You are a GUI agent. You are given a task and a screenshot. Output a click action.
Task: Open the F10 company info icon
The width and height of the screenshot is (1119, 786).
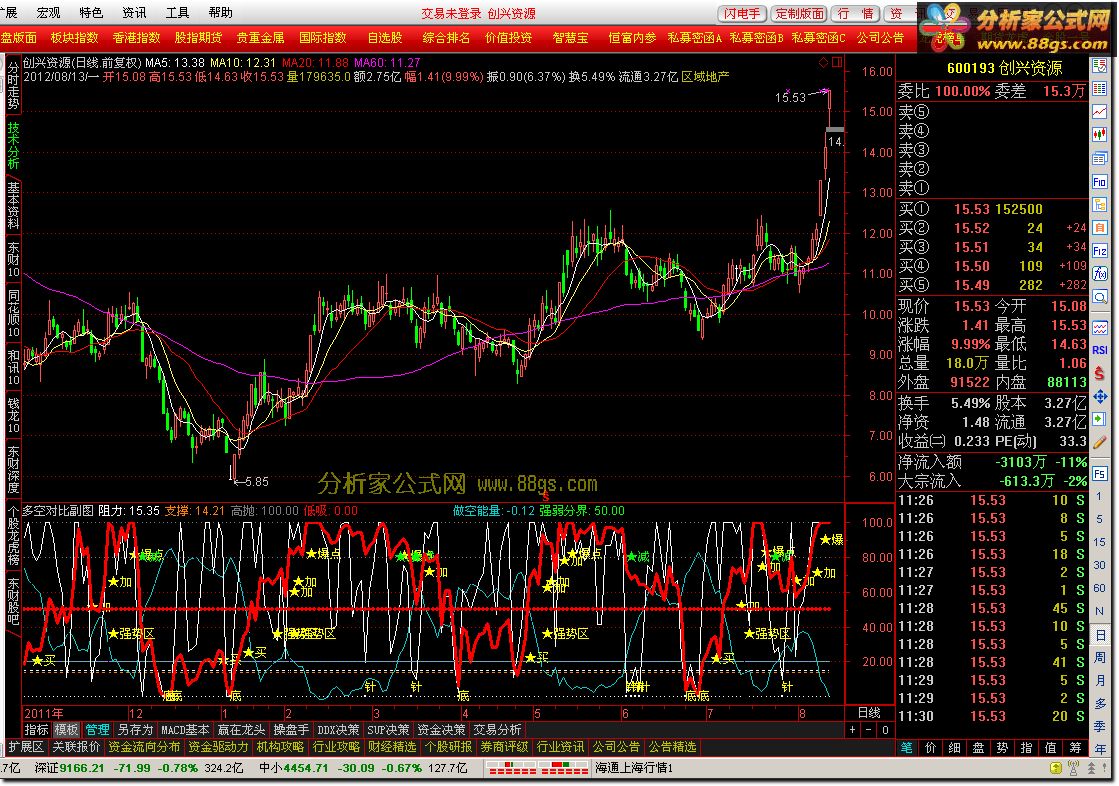(1100, 182)
